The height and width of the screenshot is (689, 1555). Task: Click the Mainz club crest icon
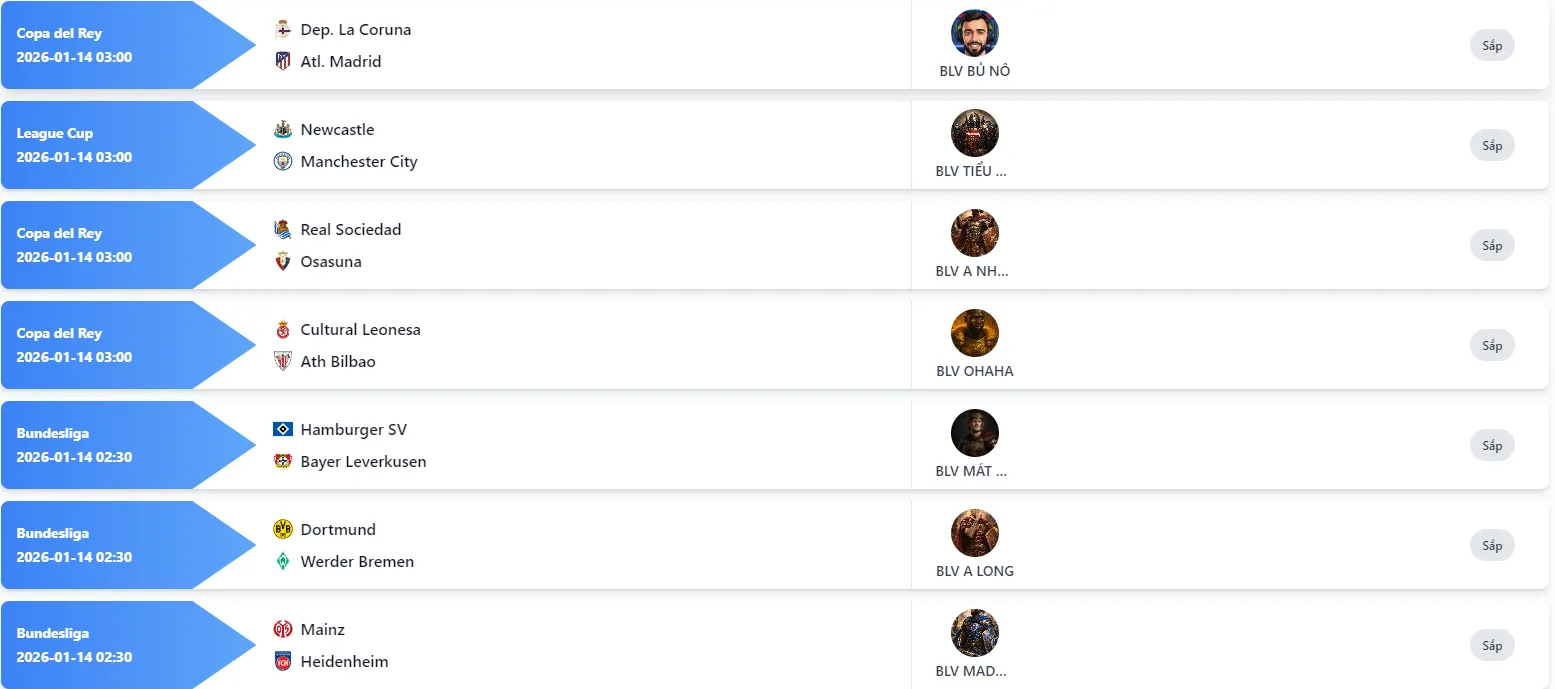(283, 629)
